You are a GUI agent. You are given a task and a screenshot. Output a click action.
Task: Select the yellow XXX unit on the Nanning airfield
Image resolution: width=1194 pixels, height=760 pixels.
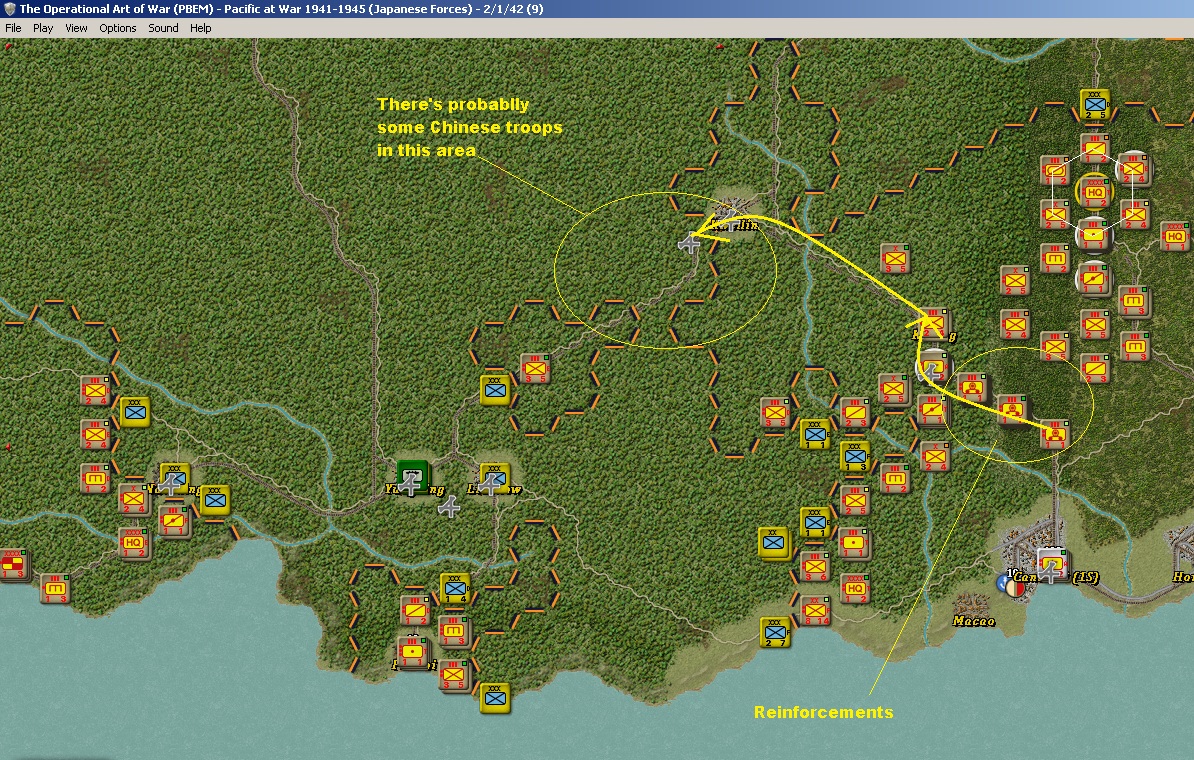[174, 477]
